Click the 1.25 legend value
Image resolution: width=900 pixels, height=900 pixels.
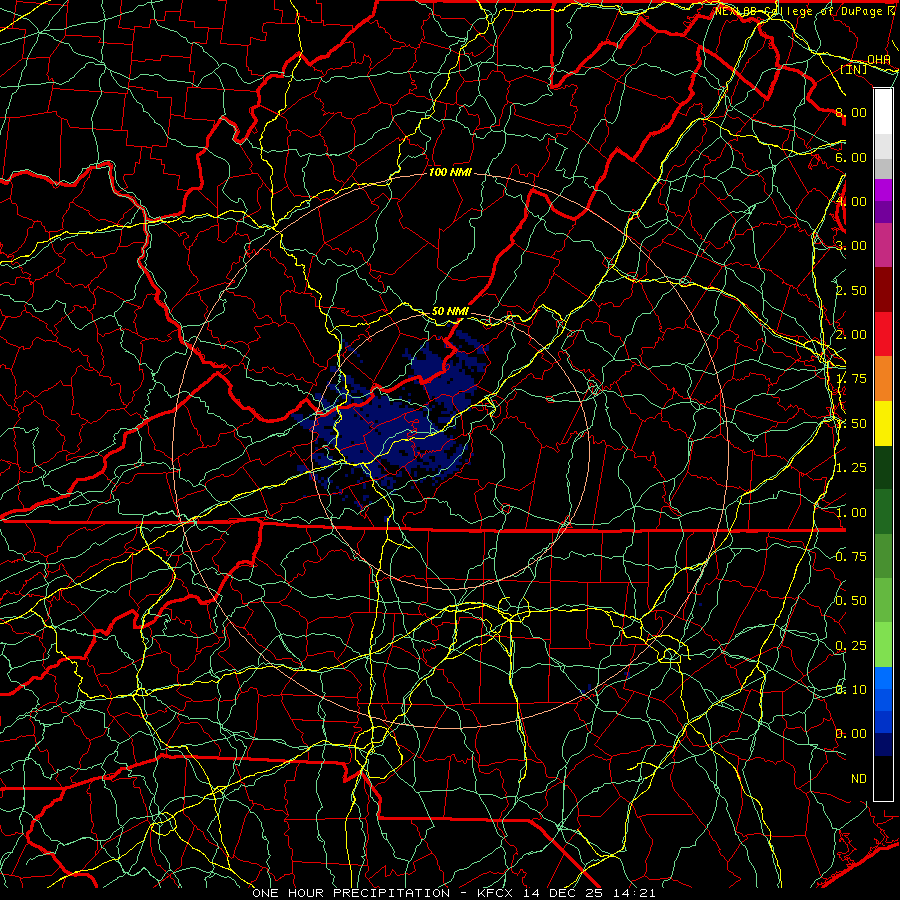pyautogui.click(x=851, y=468)
